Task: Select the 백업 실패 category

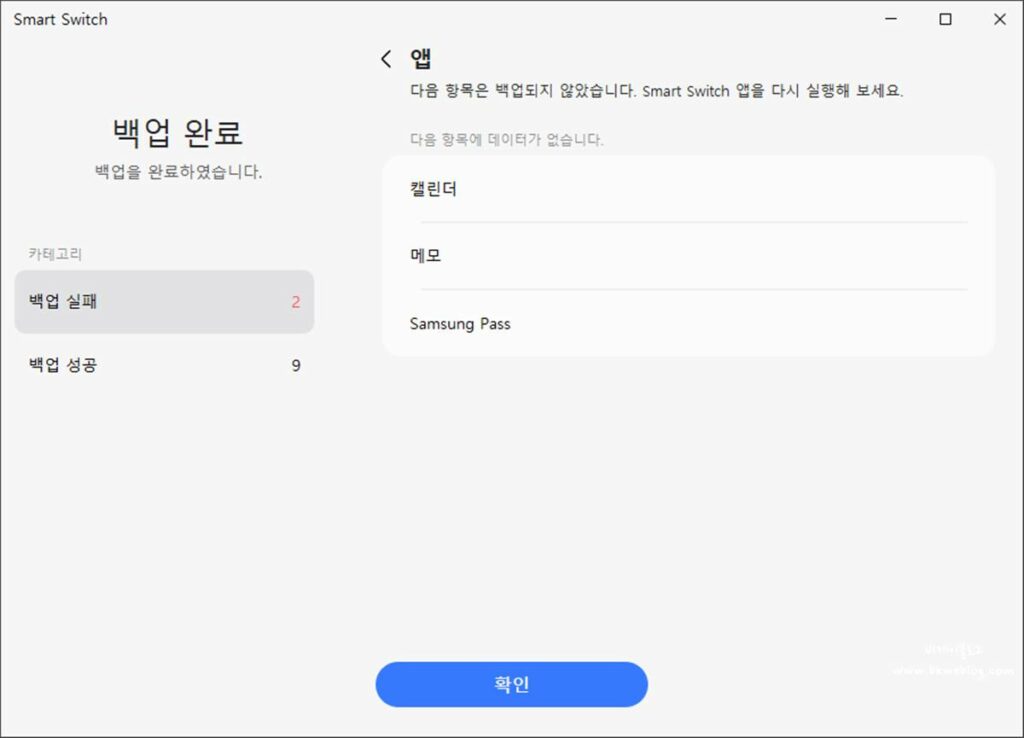Action: 165,302
